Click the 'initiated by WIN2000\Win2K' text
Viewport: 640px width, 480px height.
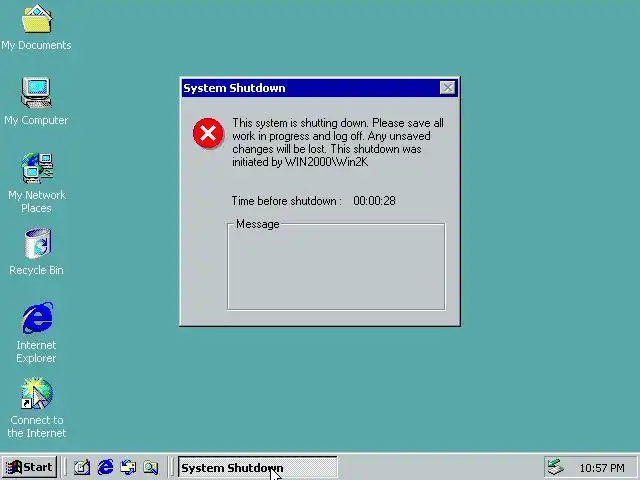point(300,162)
